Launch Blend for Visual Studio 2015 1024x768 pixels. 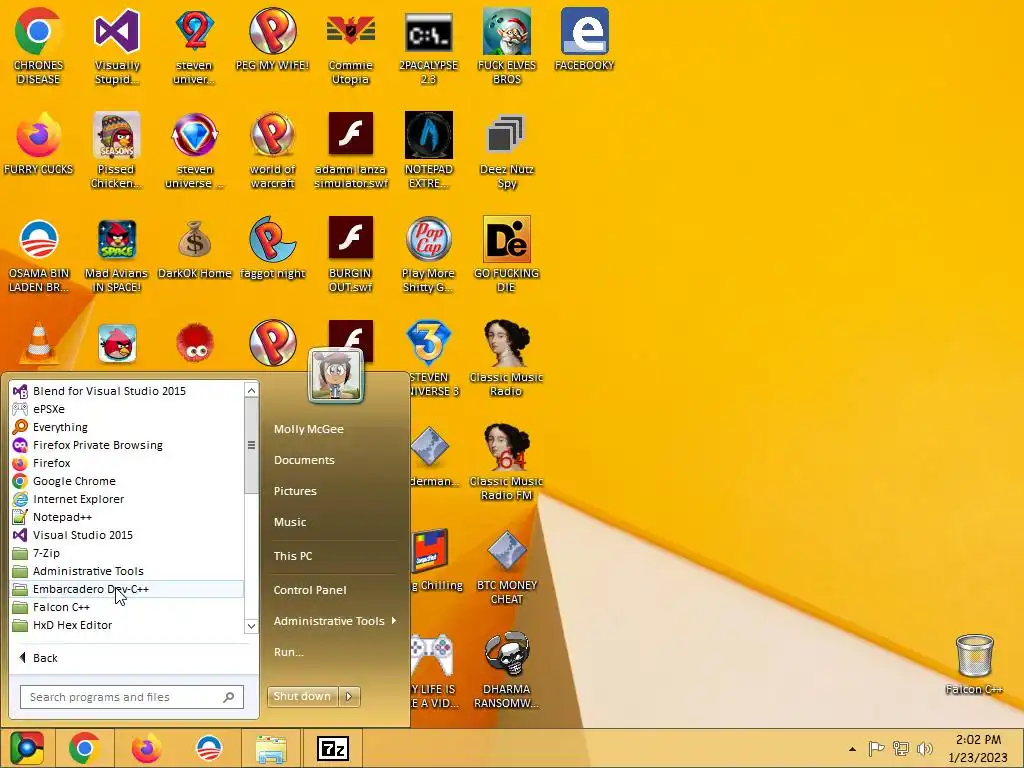point(127,391)
